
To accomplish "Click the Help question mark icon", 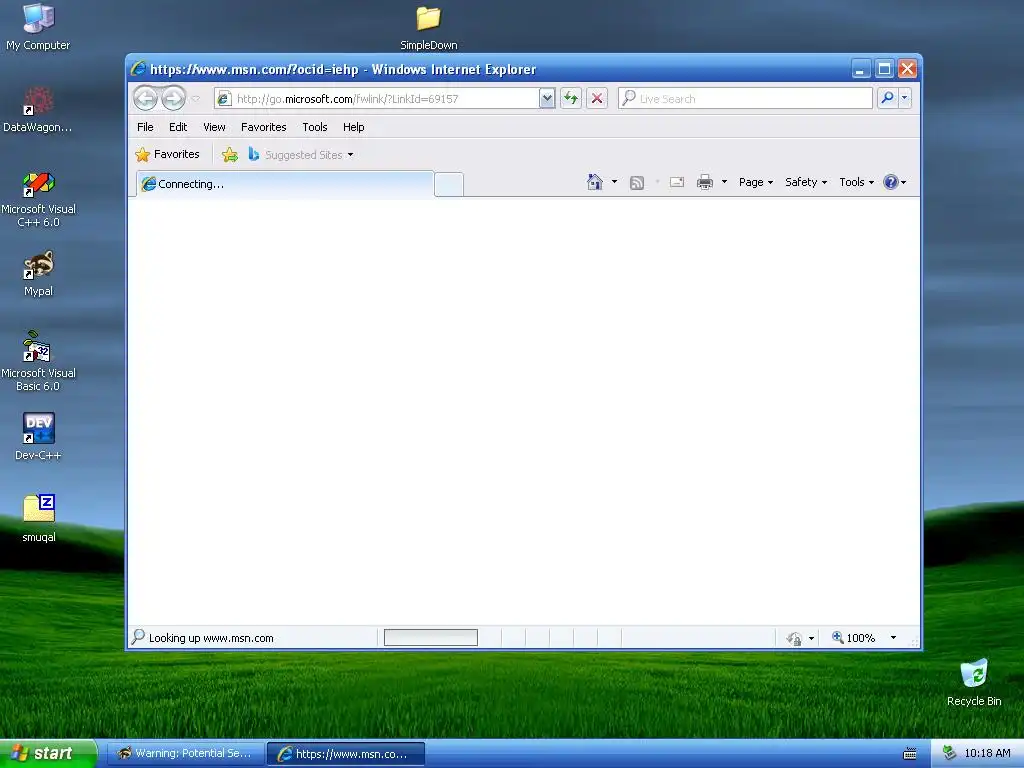I will pos(891,182).
